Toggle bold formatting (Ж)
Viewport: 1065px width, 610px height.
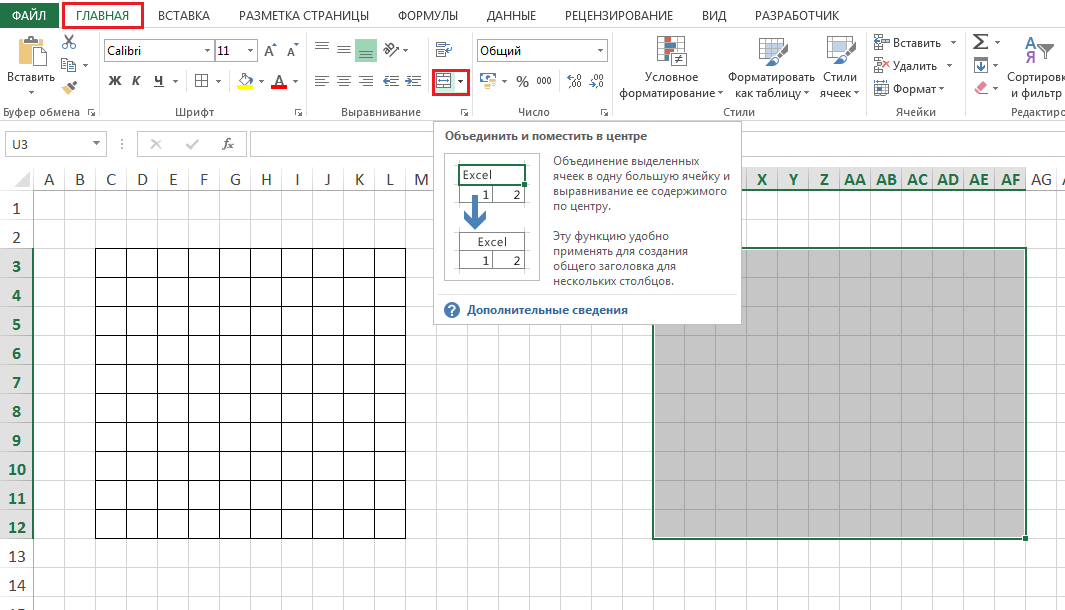tap(115, 81)
